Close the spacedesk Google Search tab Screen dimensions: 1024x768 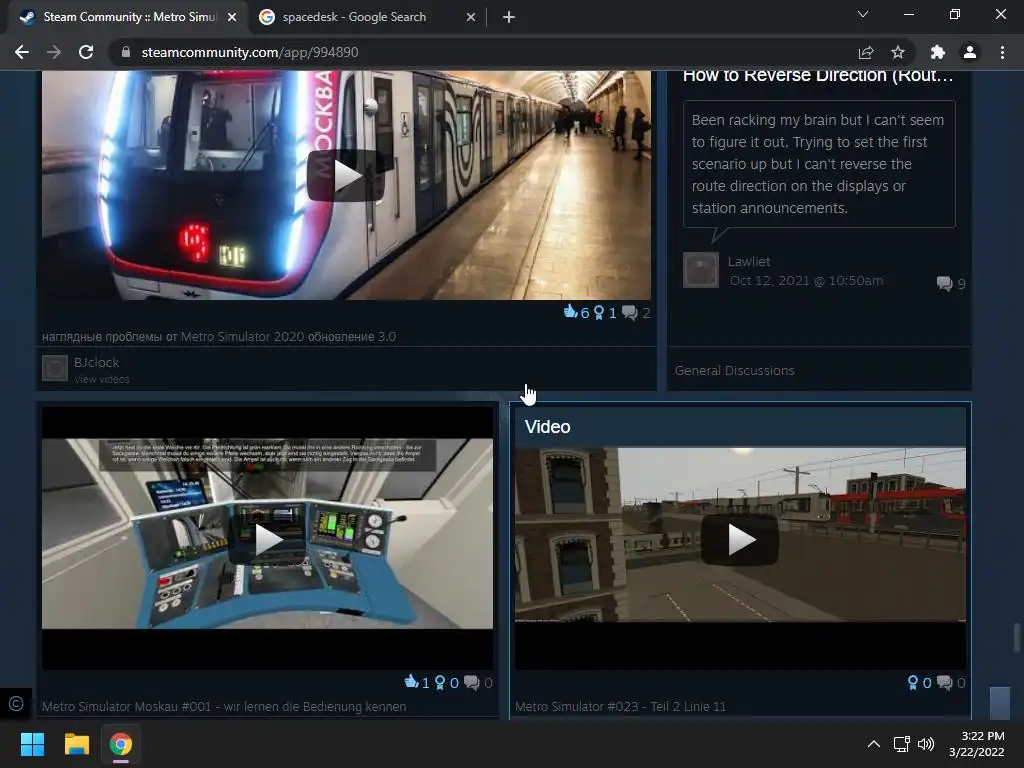pos(471,17)
